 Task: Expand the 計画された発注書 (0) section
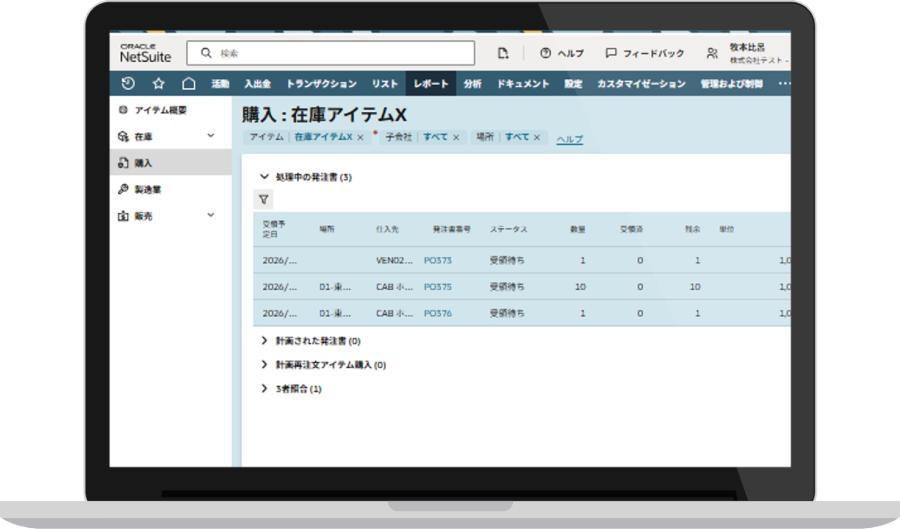pos(264,341)
